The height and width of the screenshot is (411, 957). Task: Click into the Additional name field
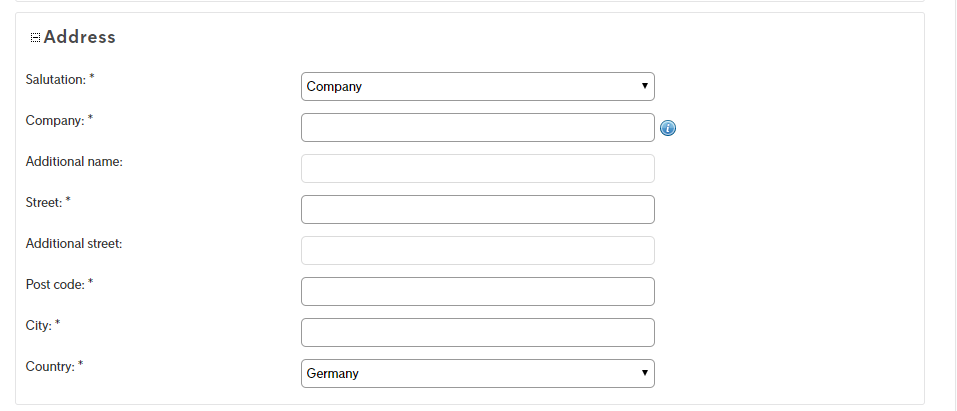[x=478, y=169]
